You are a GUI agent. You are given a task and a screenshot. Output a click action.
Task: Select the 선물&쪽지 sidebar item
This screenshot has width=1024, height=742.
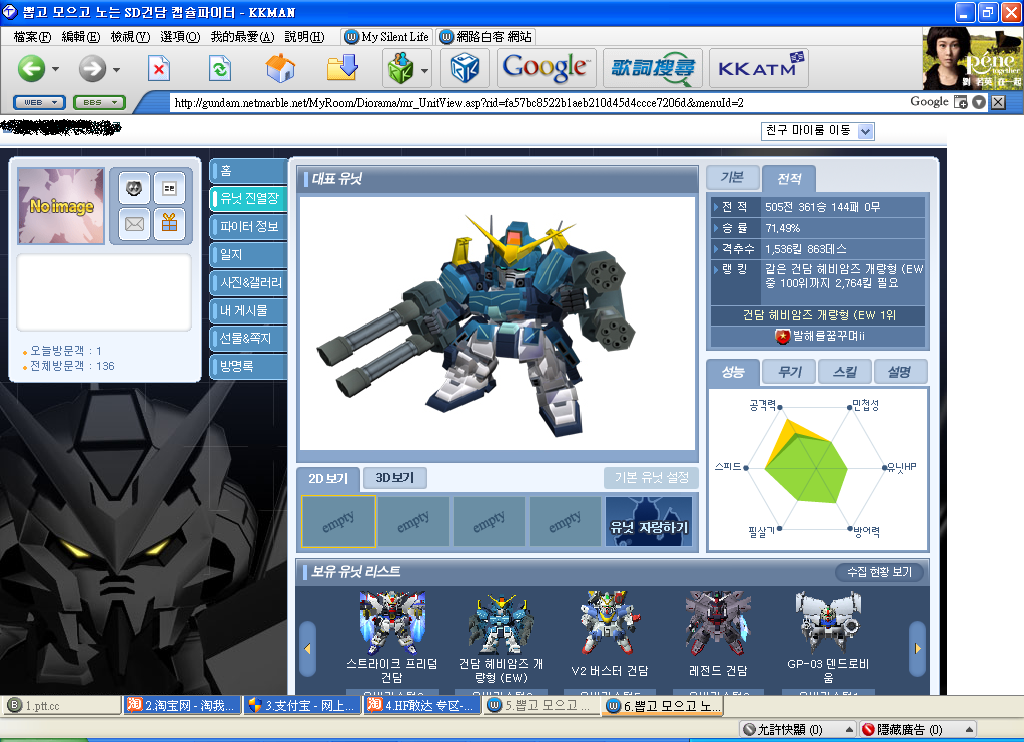click(249, 338)
